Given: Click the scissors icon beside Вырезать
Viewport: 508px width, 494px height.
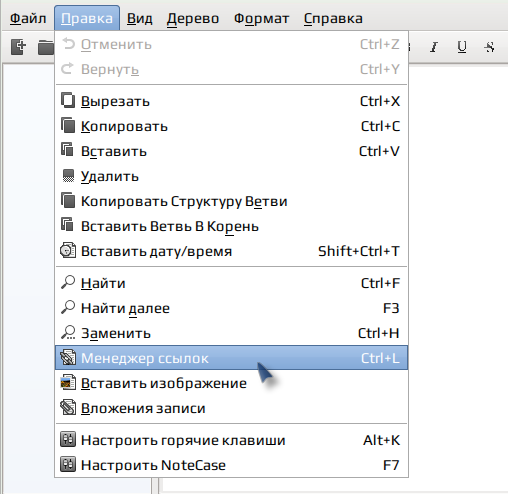Looking at the screenshot, I should point(68,101).
